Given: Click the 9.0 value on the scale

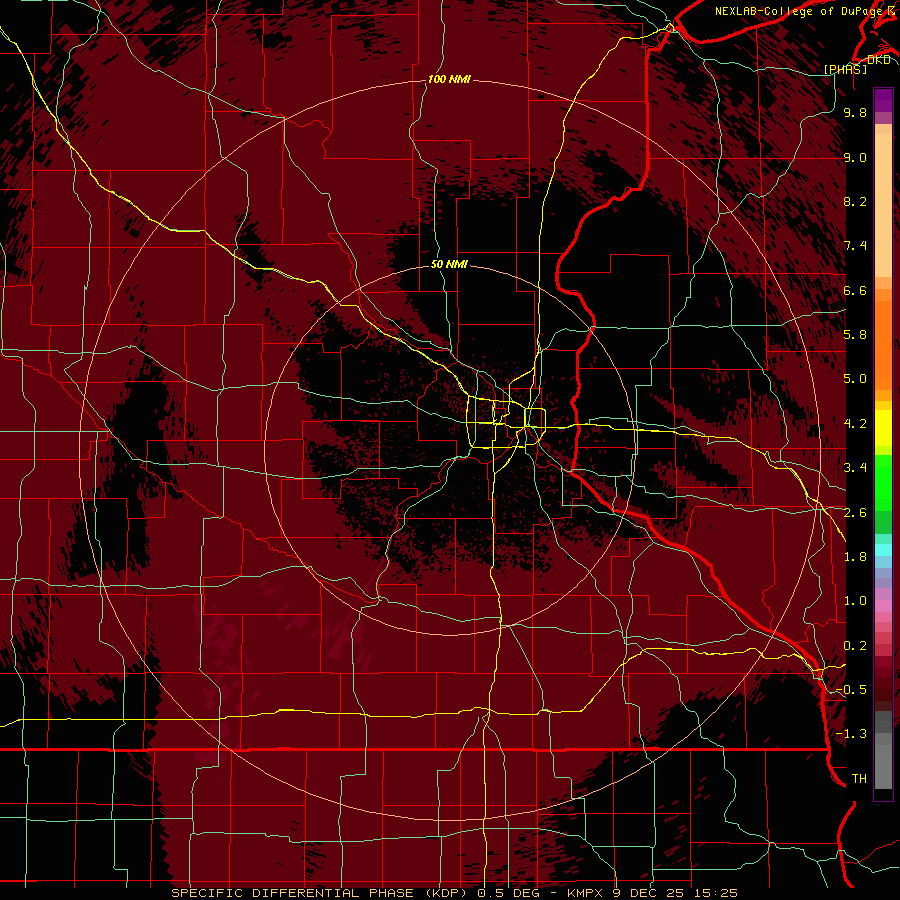Looking at the screenshot, I should click(855, 157).
